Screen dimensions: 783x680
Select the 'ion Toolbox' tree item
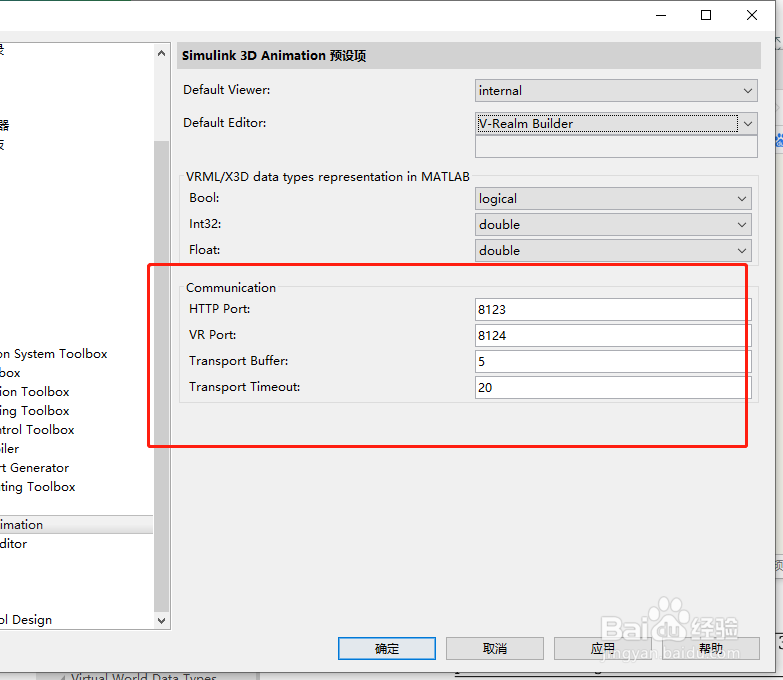35,392
